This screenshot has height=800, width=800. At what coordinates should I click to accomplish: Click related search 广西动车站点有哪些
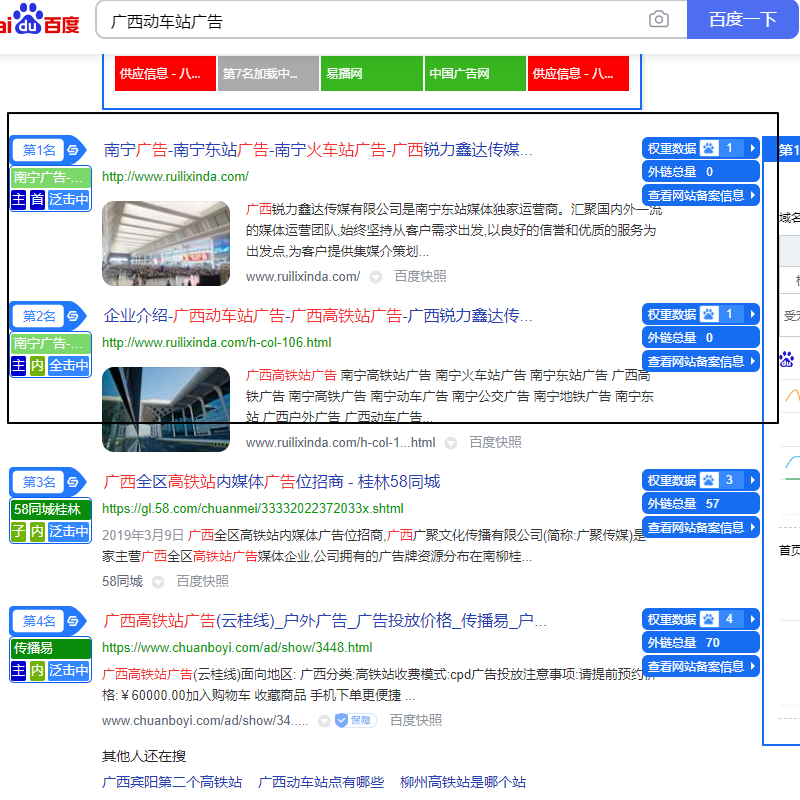point(321,782)
